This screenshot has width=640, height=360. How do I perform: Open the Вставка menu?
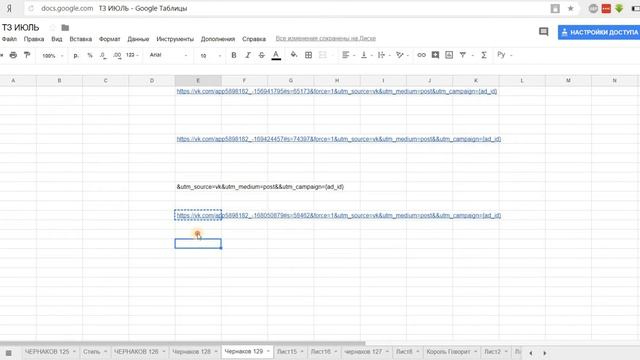click(80, 39)
